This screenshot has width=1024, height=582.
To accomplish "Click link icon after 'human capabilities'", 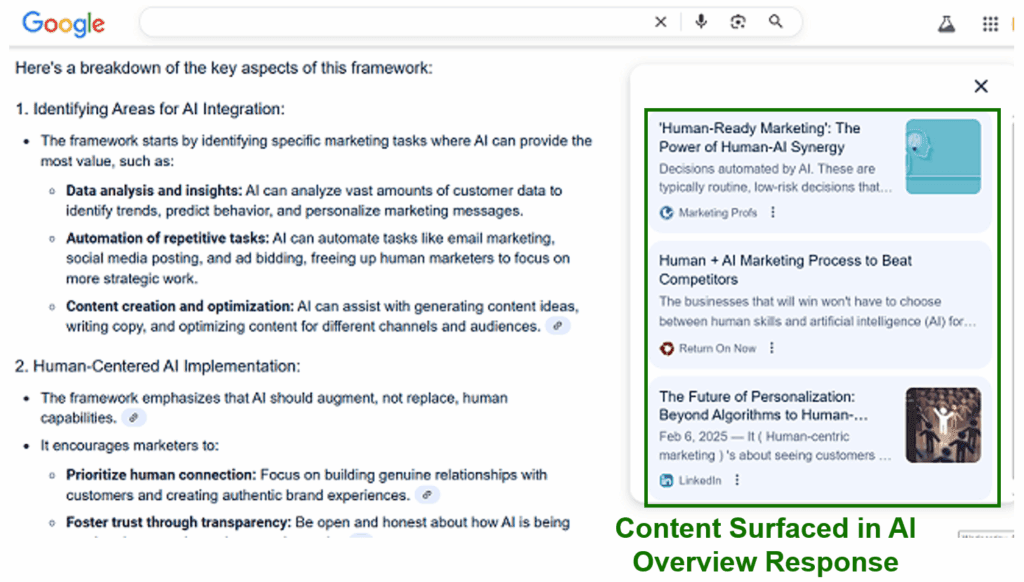I will coord(134,418).
